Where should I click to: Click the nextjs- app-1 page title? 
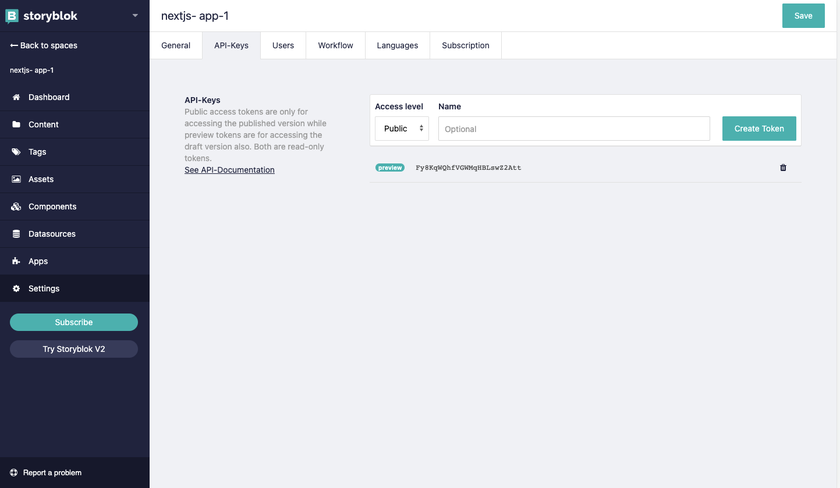click(195, 16)
